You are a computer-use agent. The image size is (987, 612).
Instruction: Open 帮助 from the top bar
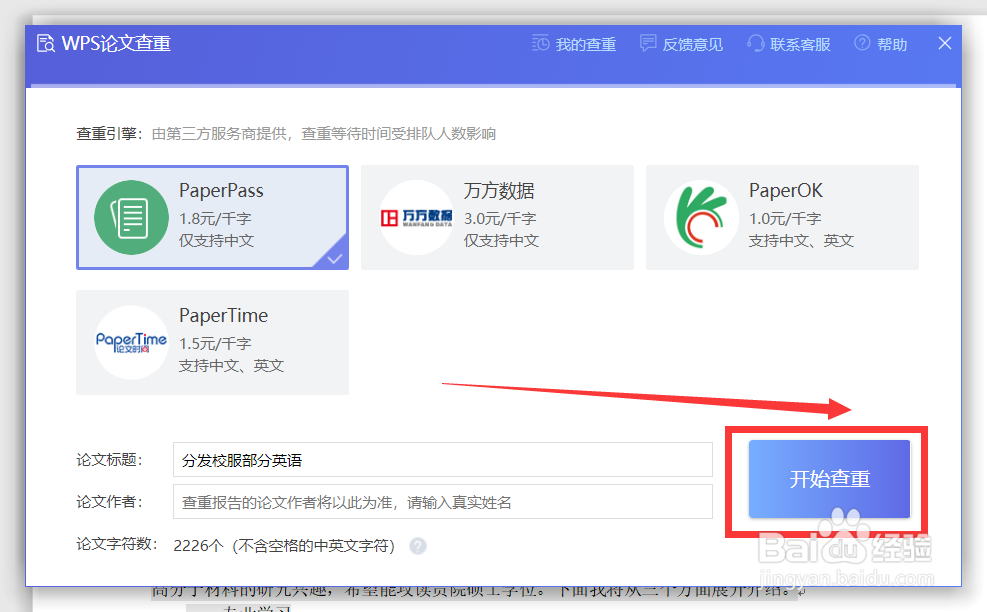click(889, 44)
